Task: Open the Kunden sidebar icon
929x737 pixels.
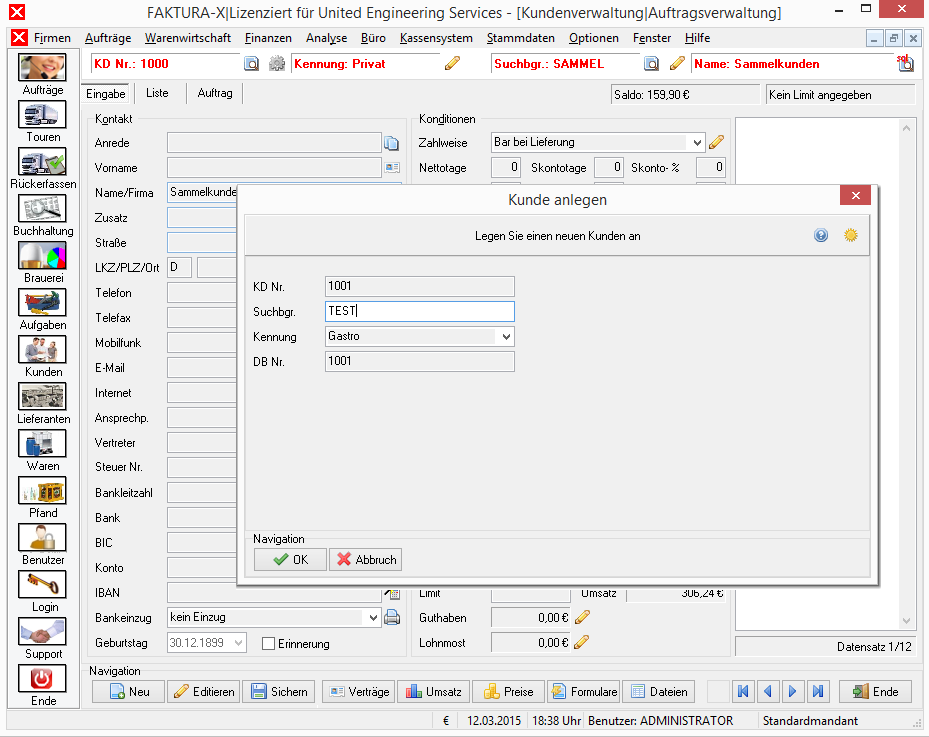Action: pyautogui.click(x=42, y=350)
